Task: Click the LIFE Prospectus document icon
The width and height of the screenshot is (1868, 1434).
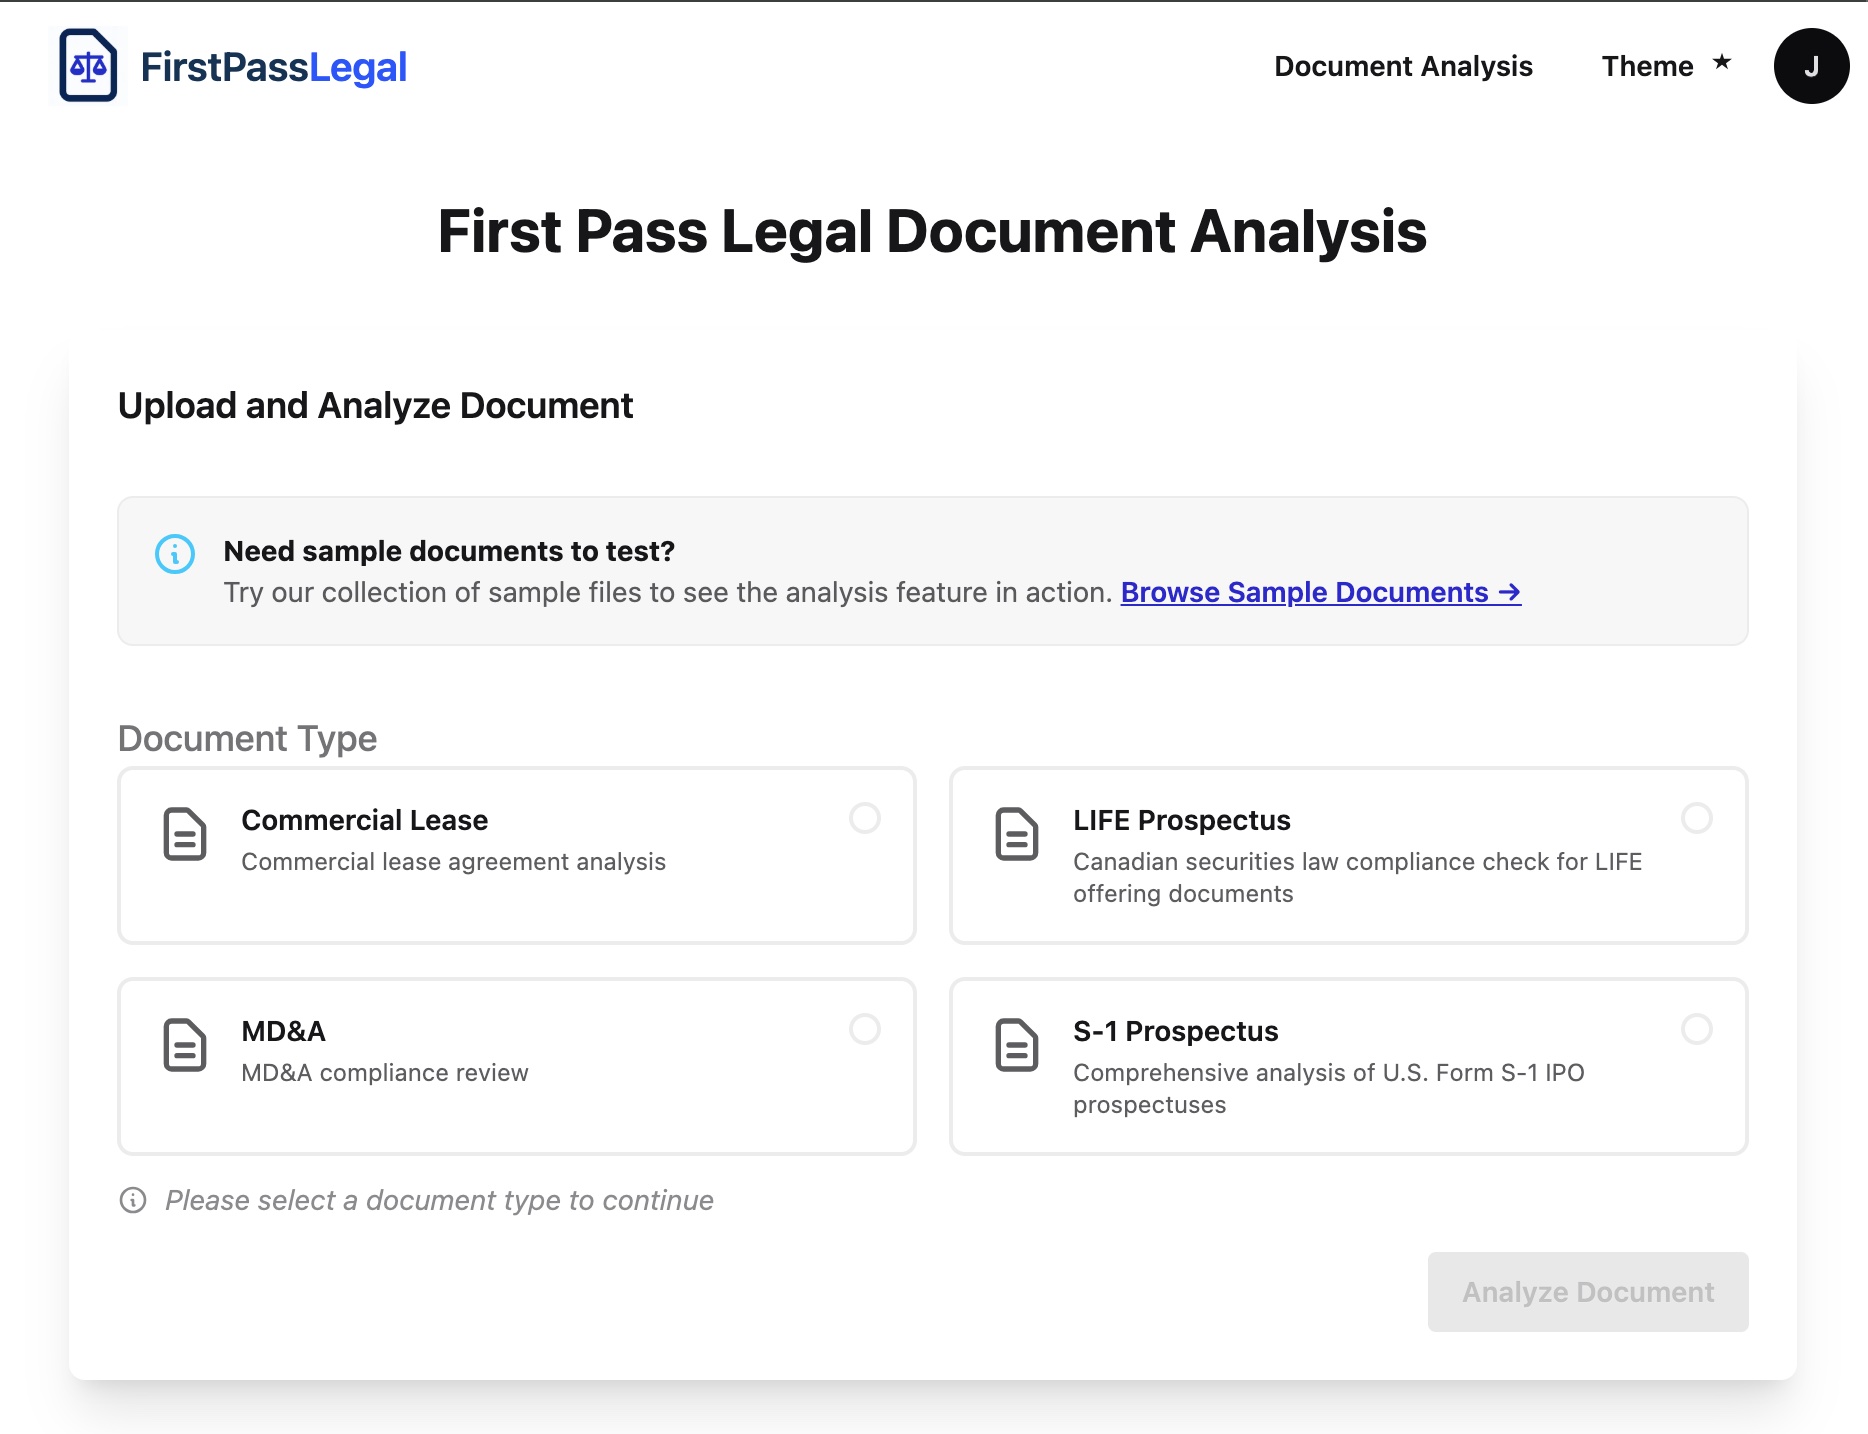Action: click(x=1016, y=834)
